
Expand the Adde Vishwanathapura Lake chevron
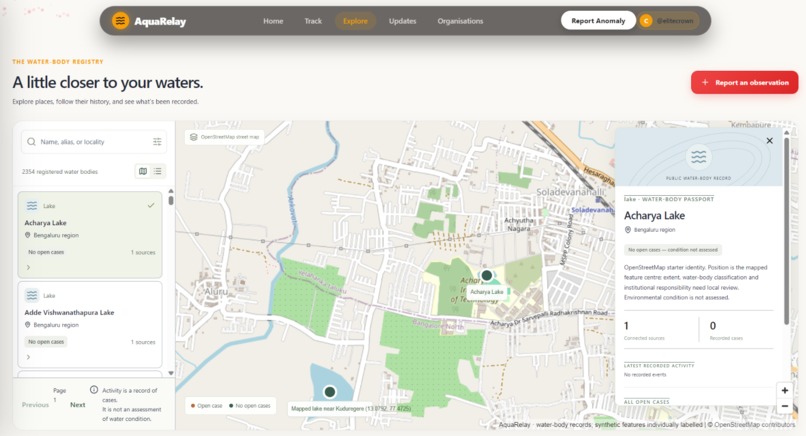28,357
